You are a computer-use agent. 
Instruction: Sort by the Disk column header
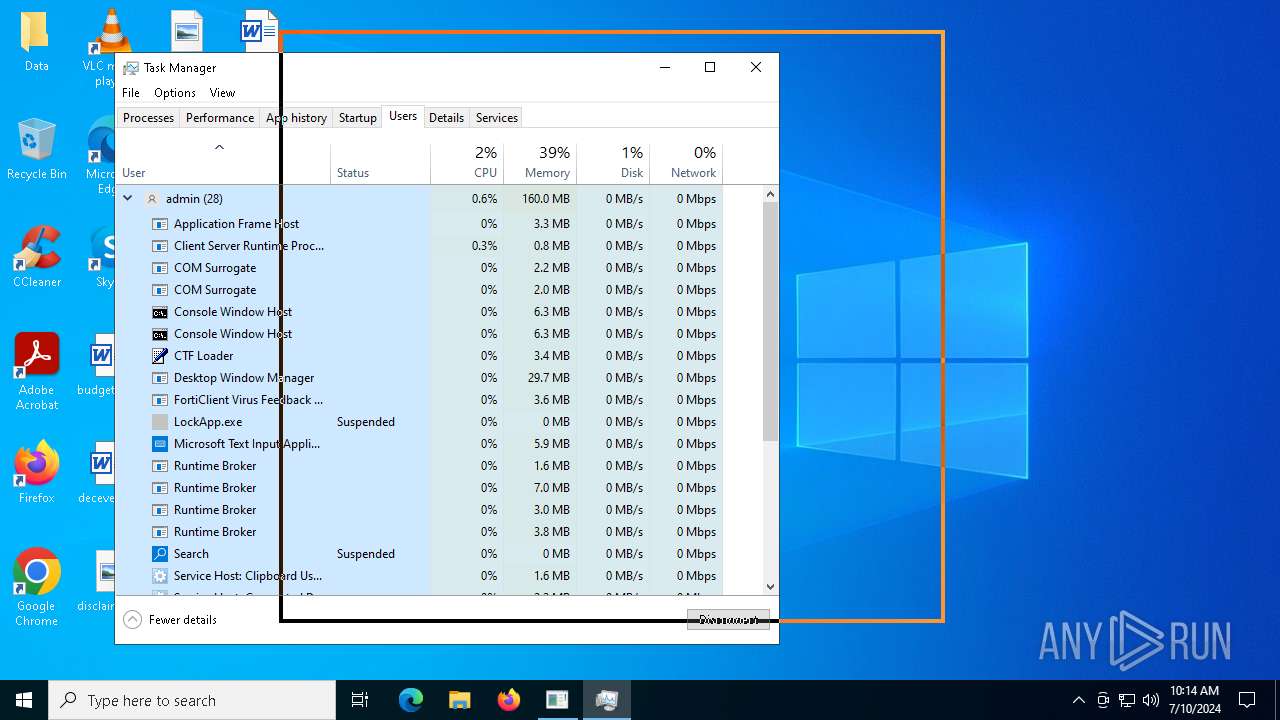click(x=613, y=163)
